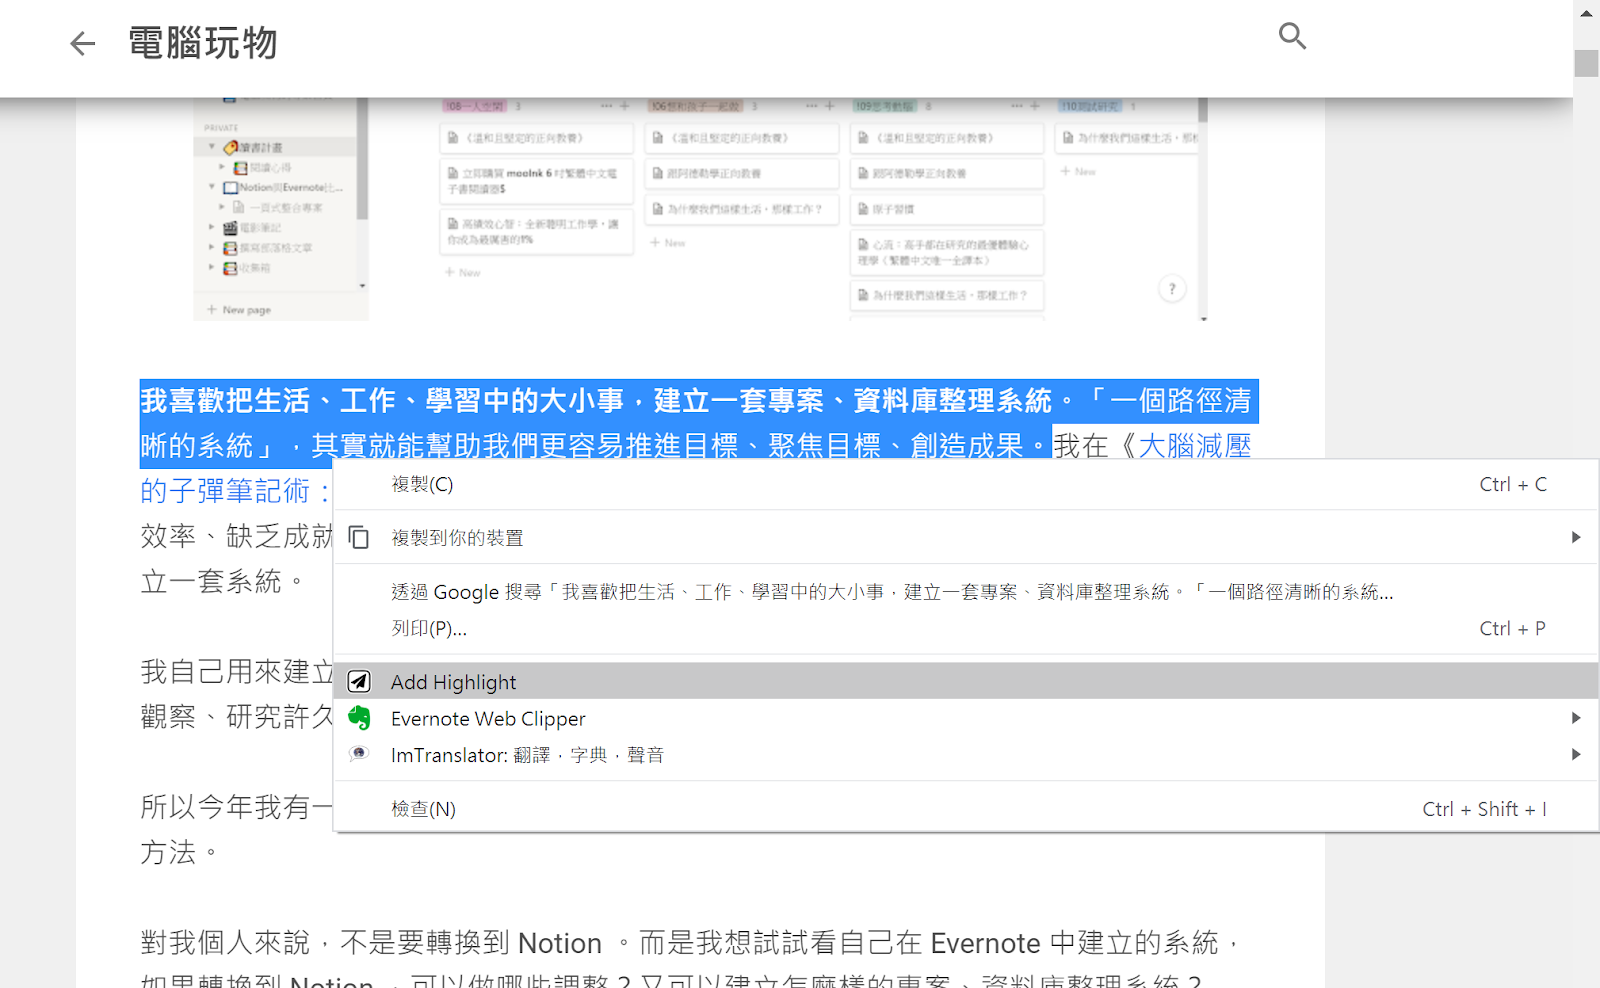Viewport: 1600px width, 988px height.
Task: Click the paragraph starting 對我個人來說
Action: (690, 965)
